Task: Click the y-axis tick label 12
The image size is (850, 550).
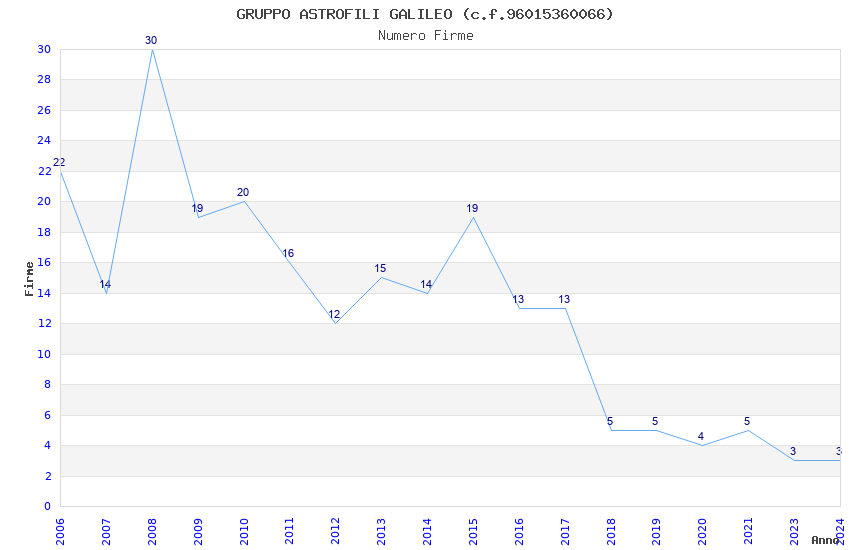Action: pos(44,323)
